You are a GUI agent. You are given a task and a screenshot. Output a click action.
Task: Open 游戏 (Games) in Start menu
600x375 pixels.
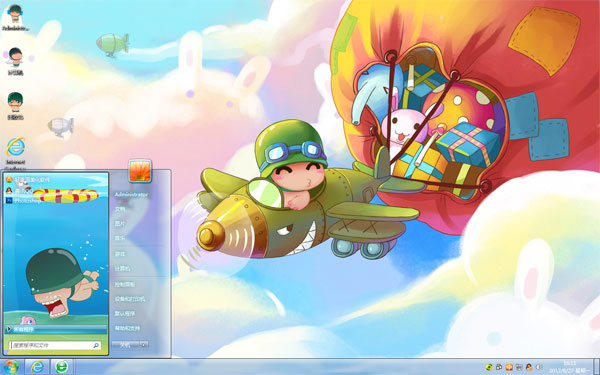tap(120, 254)
